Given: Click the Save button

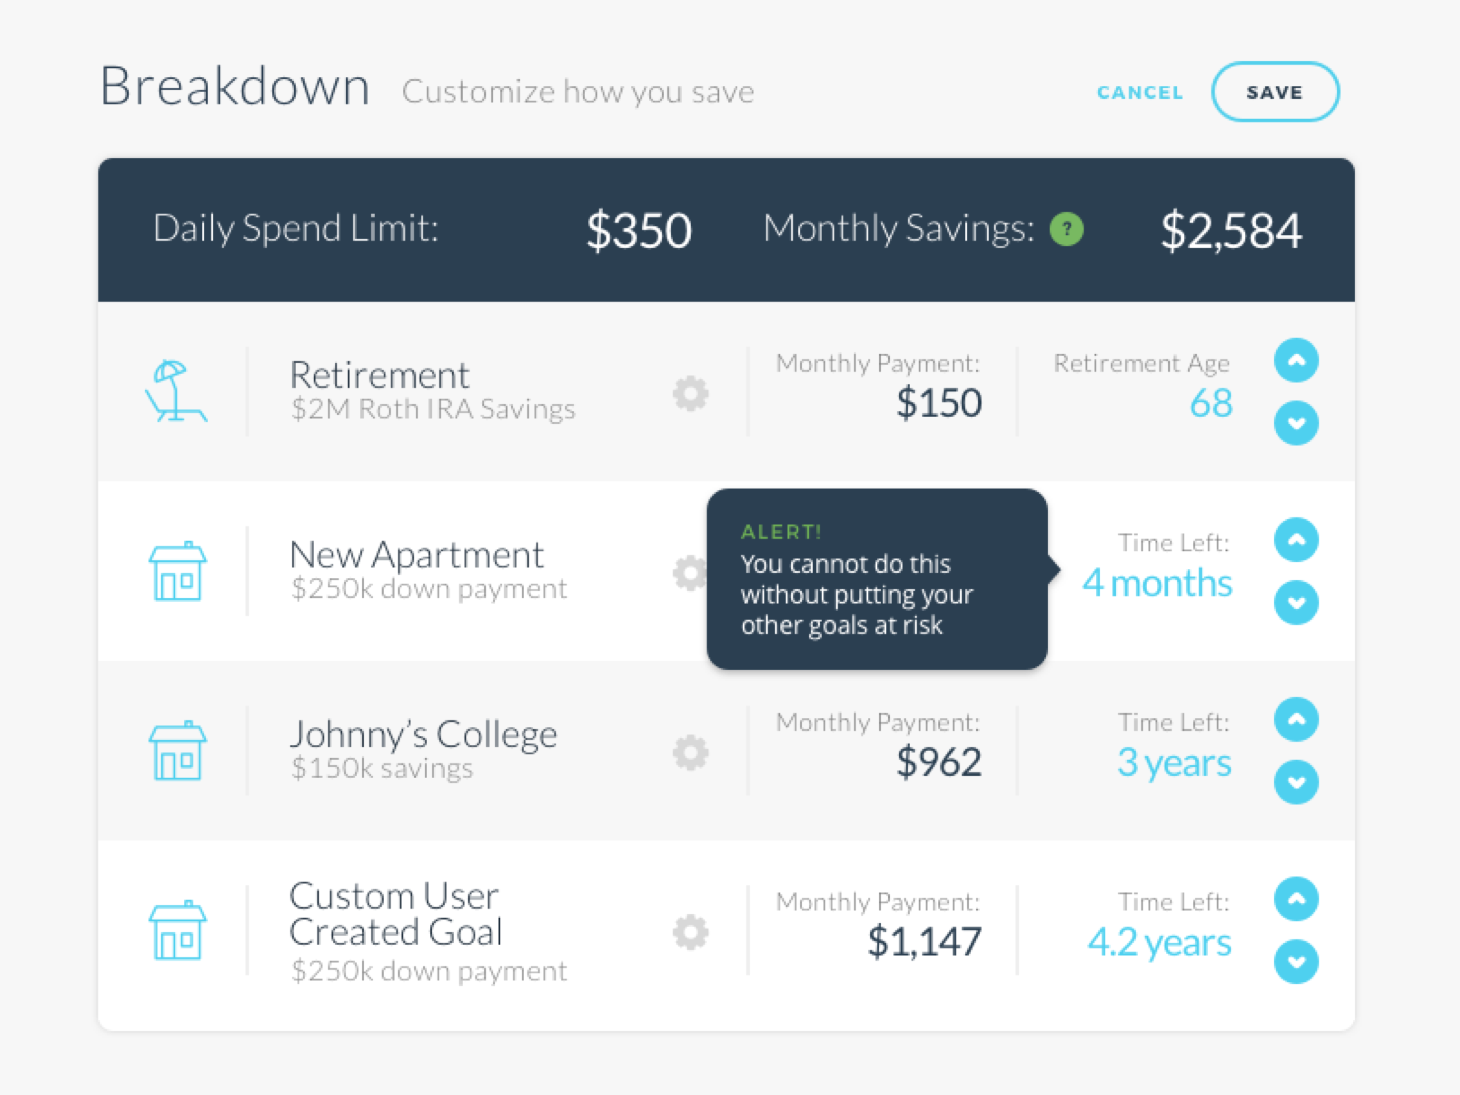Looking at the screenshot, I should pyautogui.click(x=1275, y=92).
